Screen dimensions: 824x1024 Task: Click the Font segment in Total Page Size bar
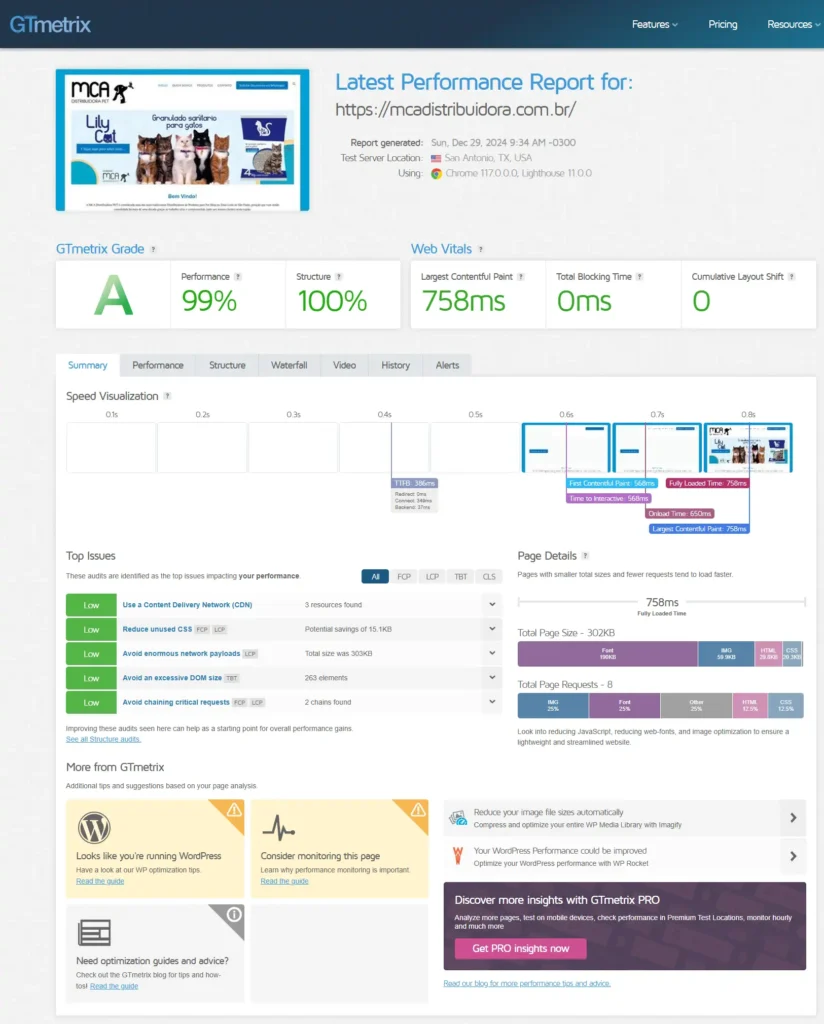[x=607, y=654]
